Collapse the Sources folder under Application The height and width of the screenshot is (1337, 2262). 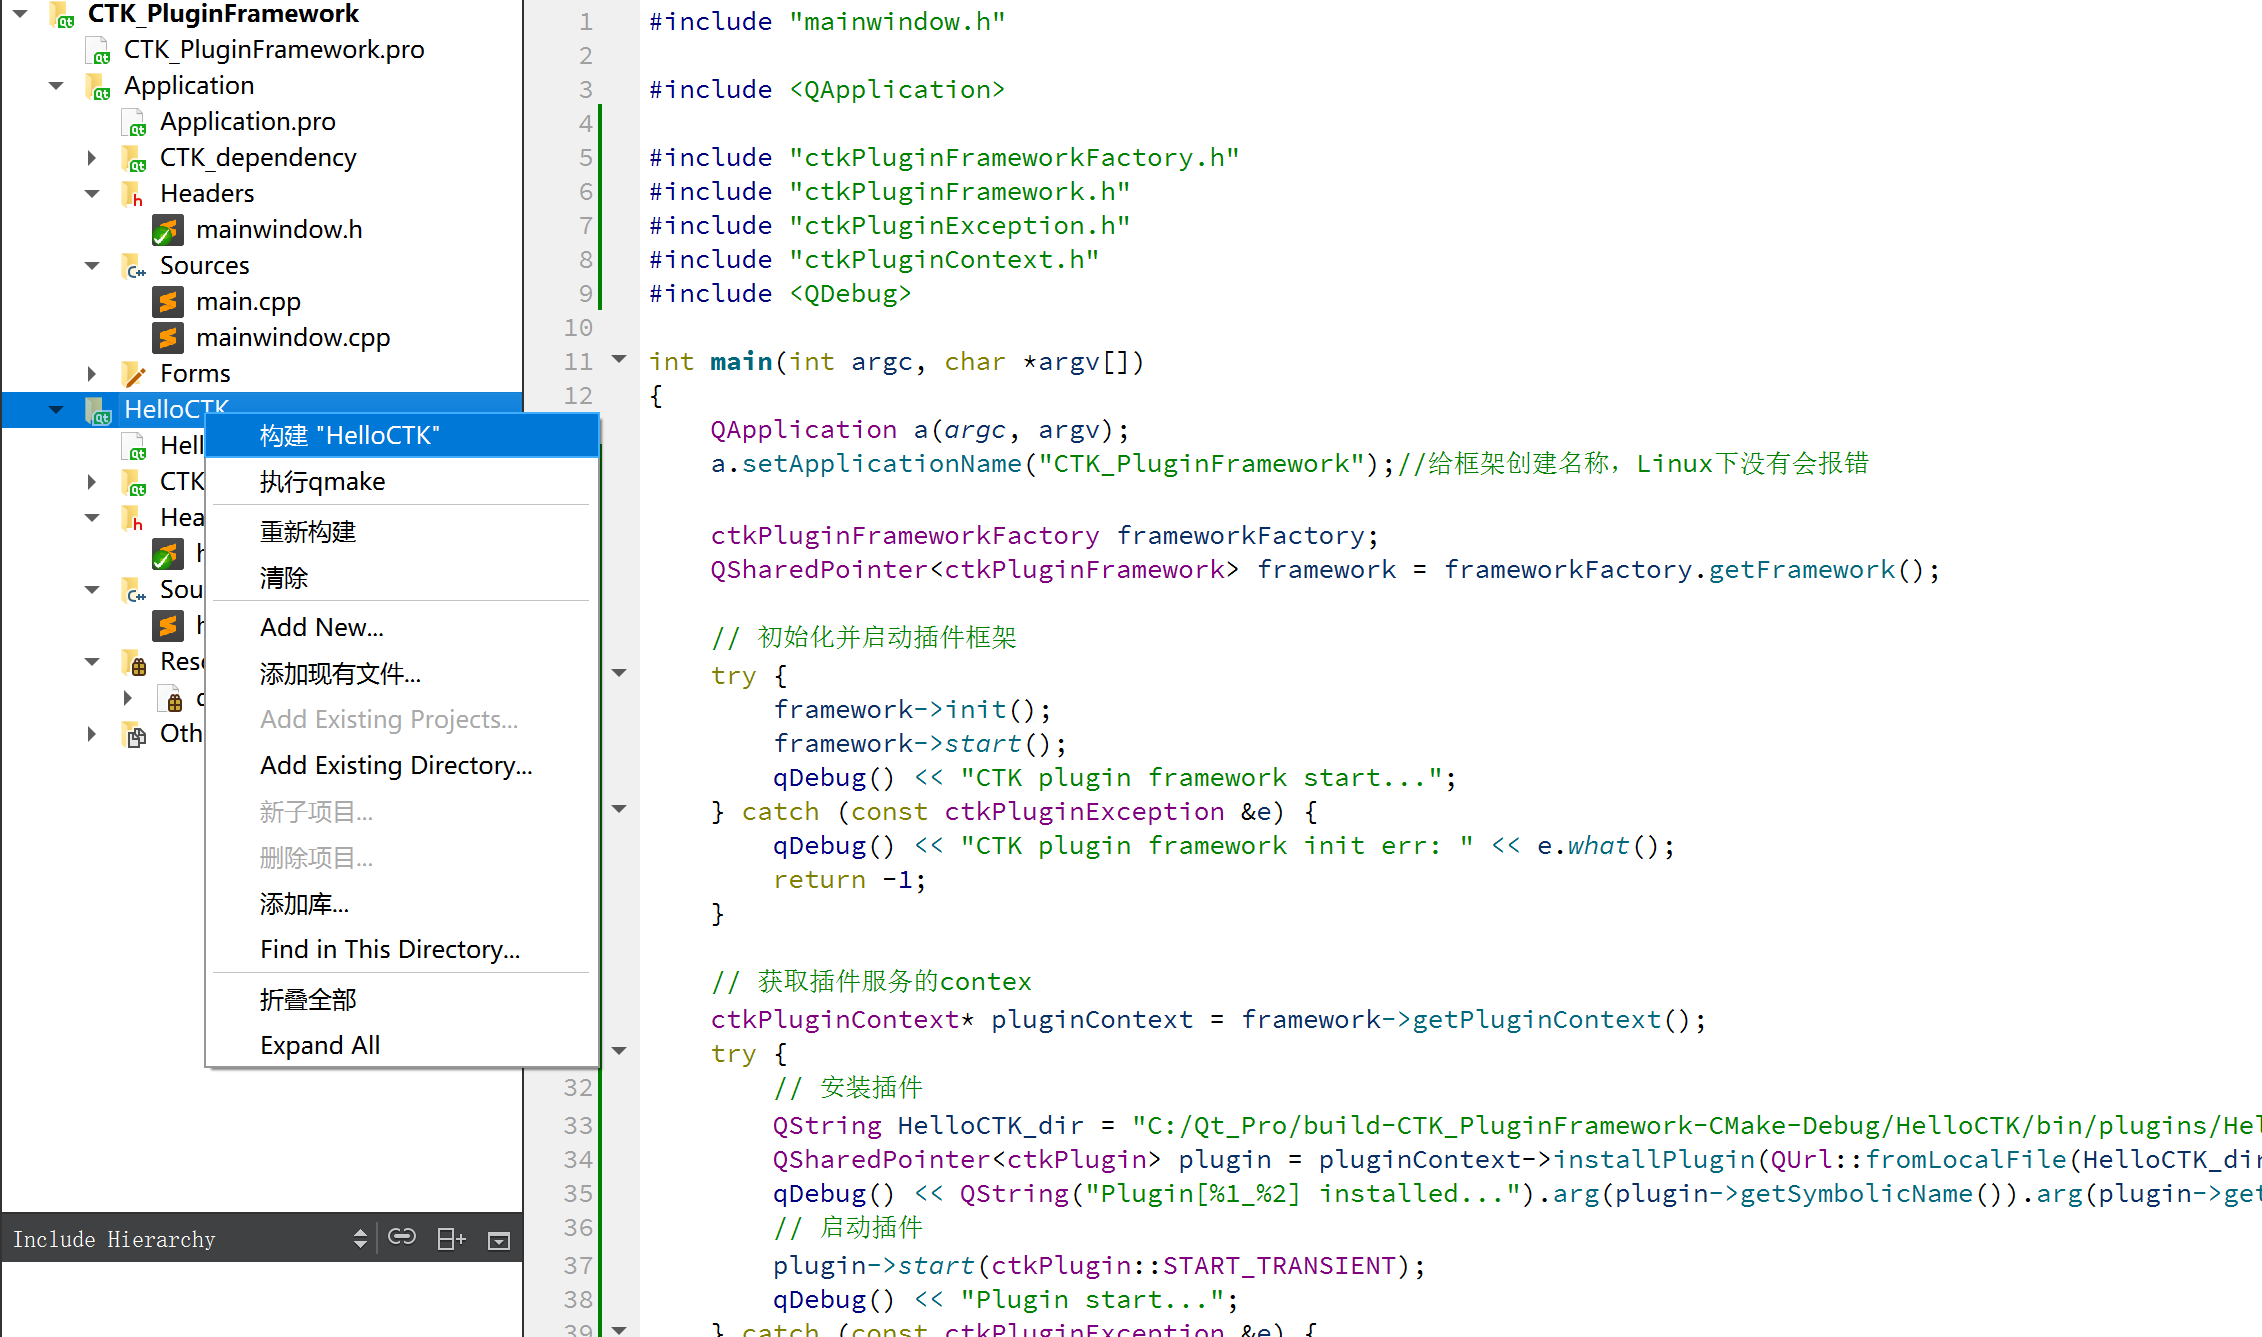[92, 265]
